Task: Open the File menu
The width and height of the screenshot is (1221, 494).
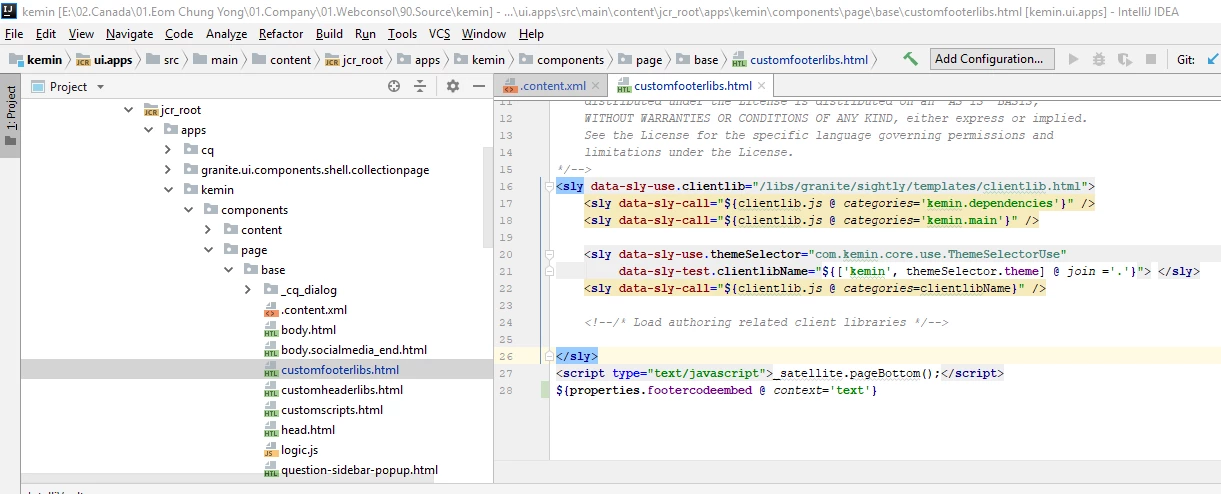Action: (14, 34)
